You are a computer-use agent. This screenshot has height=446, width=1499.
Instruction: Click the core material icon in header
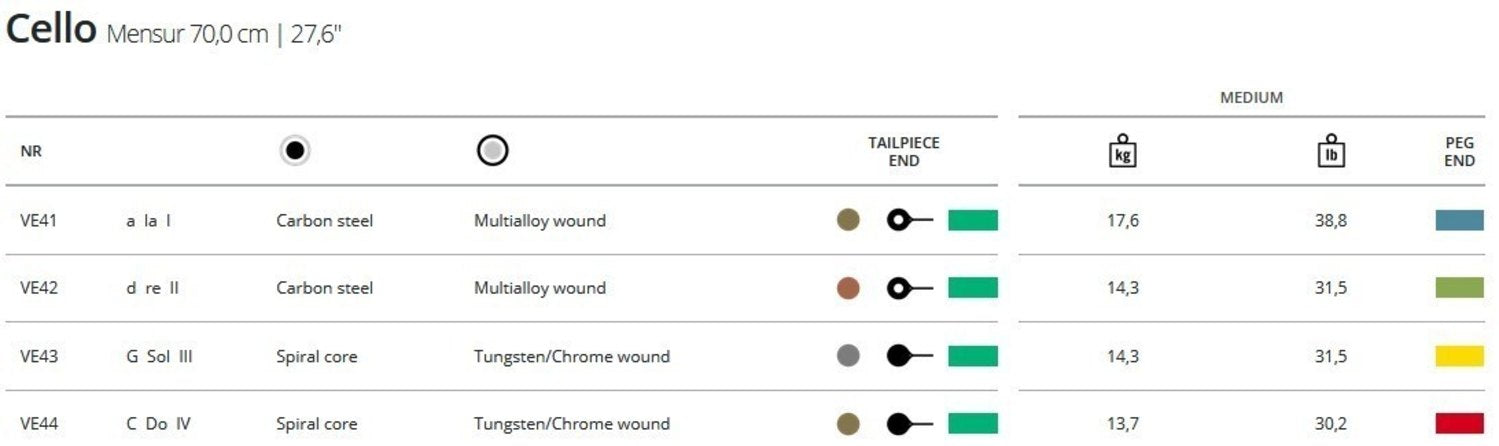[294, 151]
